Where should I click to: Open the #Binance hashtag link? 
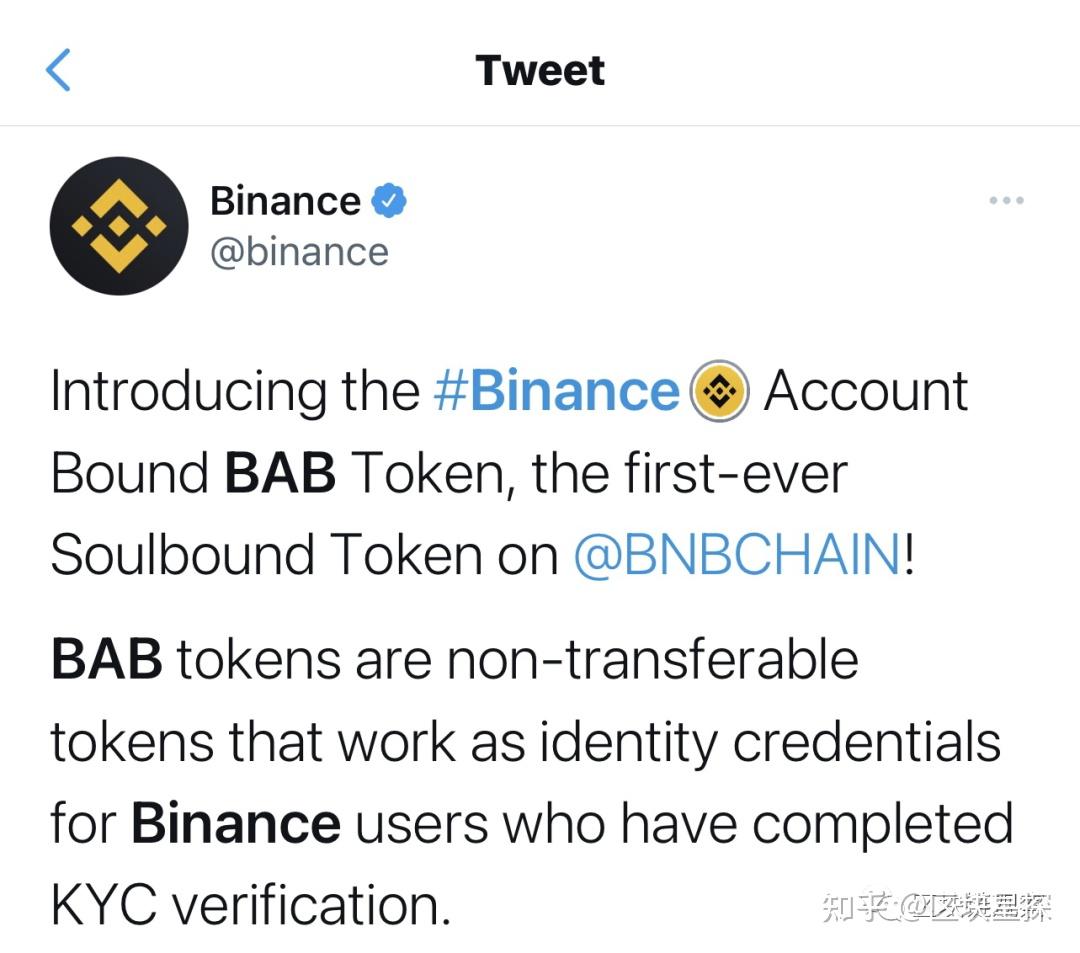pos(555,391)
